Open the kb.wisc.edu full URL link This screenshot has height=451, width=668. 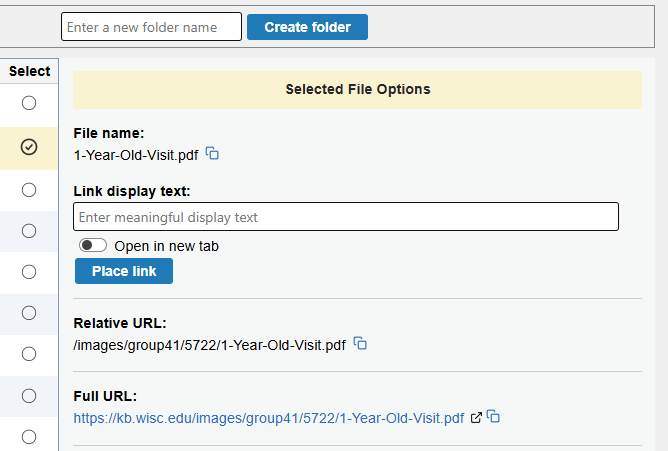click(269, 418)
